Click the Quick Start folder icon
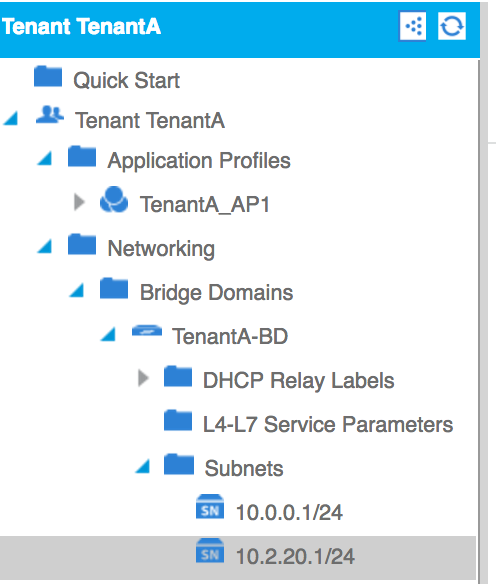 coord(48,76)
